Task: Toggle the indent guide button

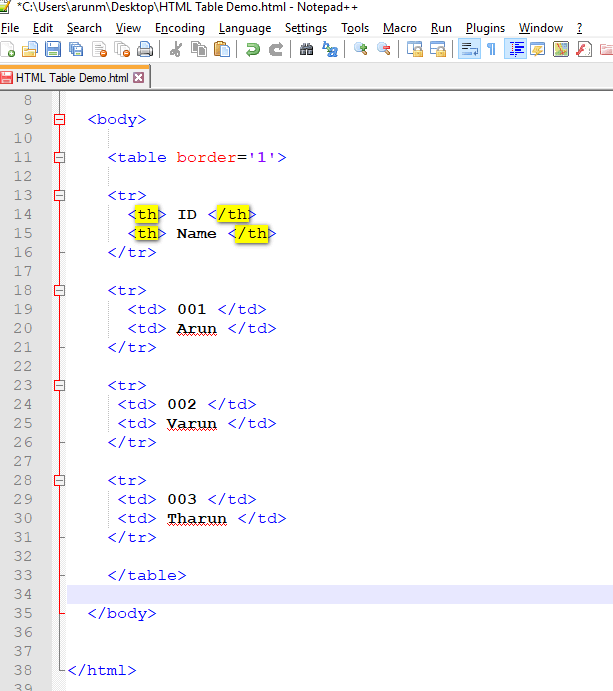Action: tap(515, 49)
